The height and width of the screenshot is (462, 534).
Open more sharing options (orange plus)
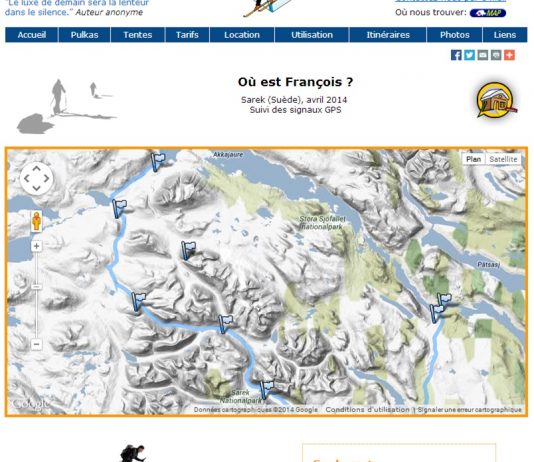pos(509,55)
